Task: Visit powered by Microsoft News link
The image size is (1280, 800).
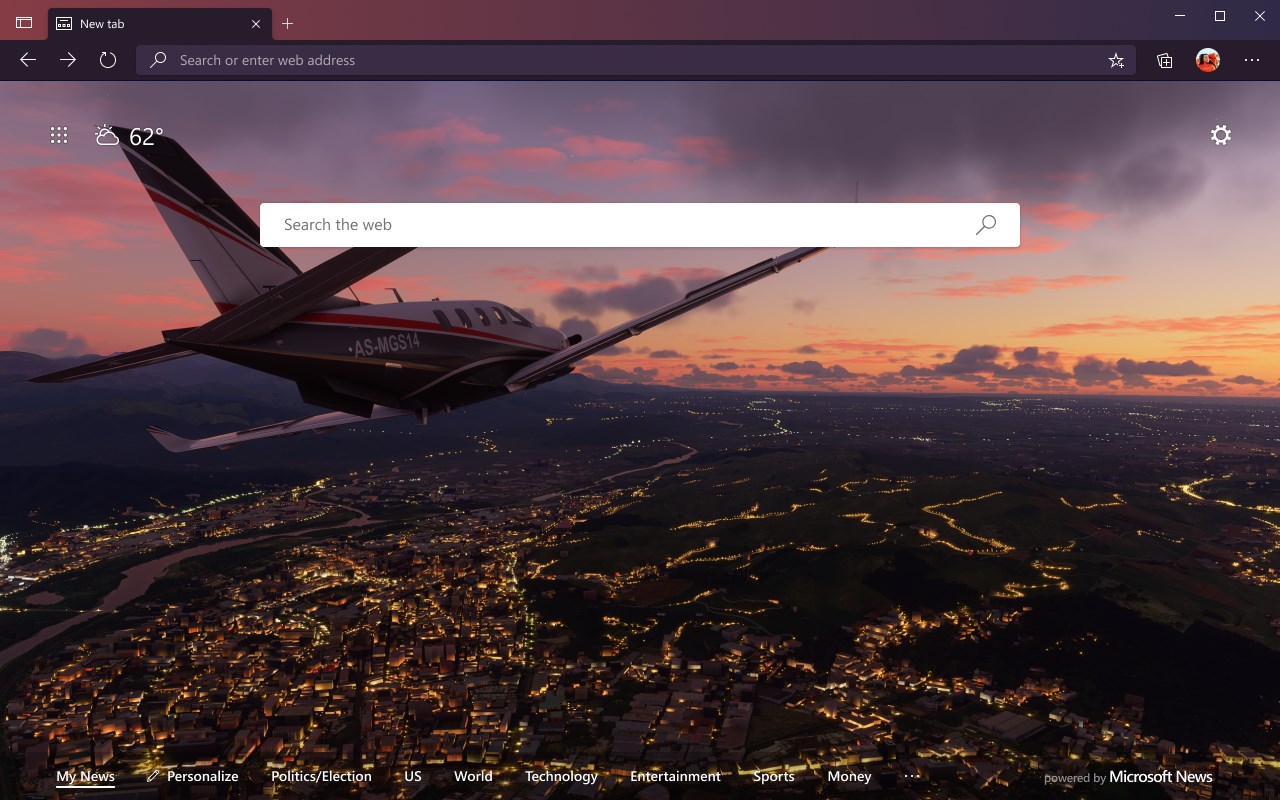Action: pos(1128,777)
